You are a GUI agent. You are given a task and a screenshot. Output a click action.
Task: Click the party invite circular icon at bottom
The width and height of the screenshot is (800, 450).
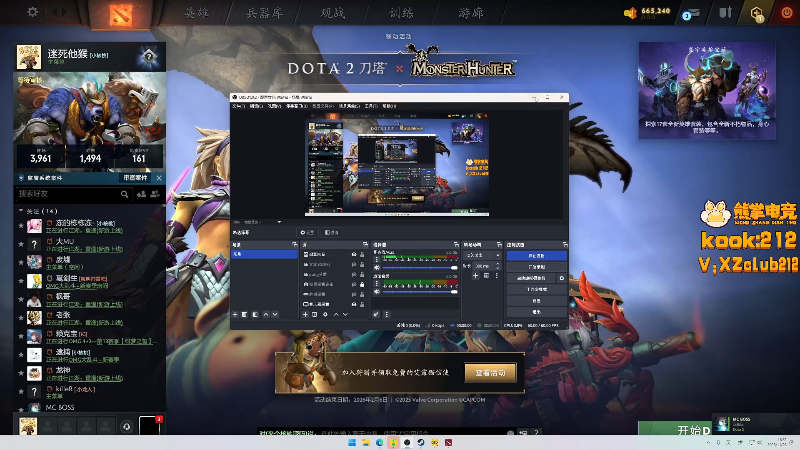point(127,426)
